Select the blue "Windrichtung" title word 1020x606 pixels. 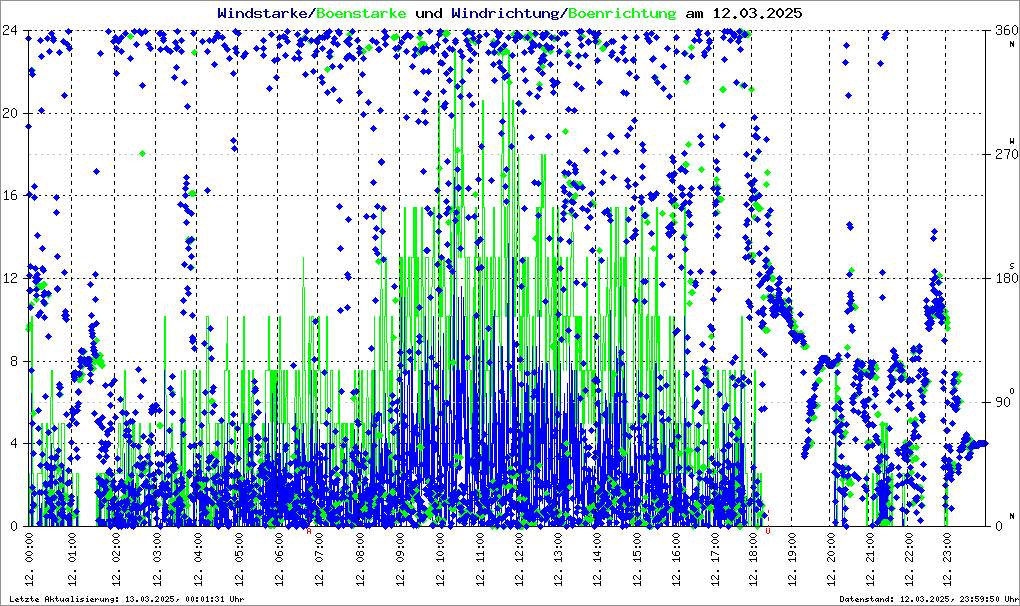507,13
